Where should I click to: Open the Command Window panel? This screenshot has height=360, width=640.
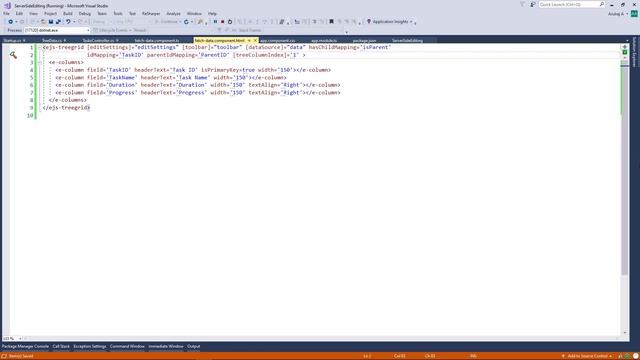point(127,347)
